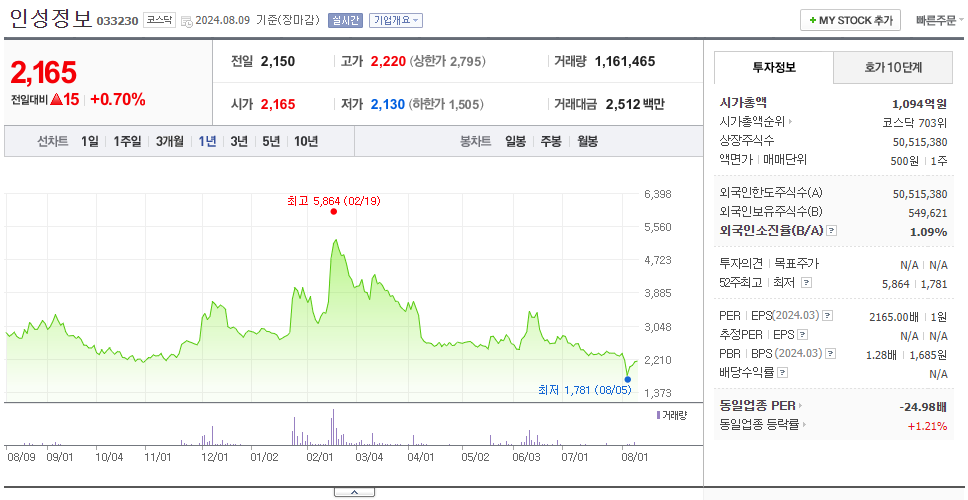Click the 저가 value 2,130

[388, 104]
